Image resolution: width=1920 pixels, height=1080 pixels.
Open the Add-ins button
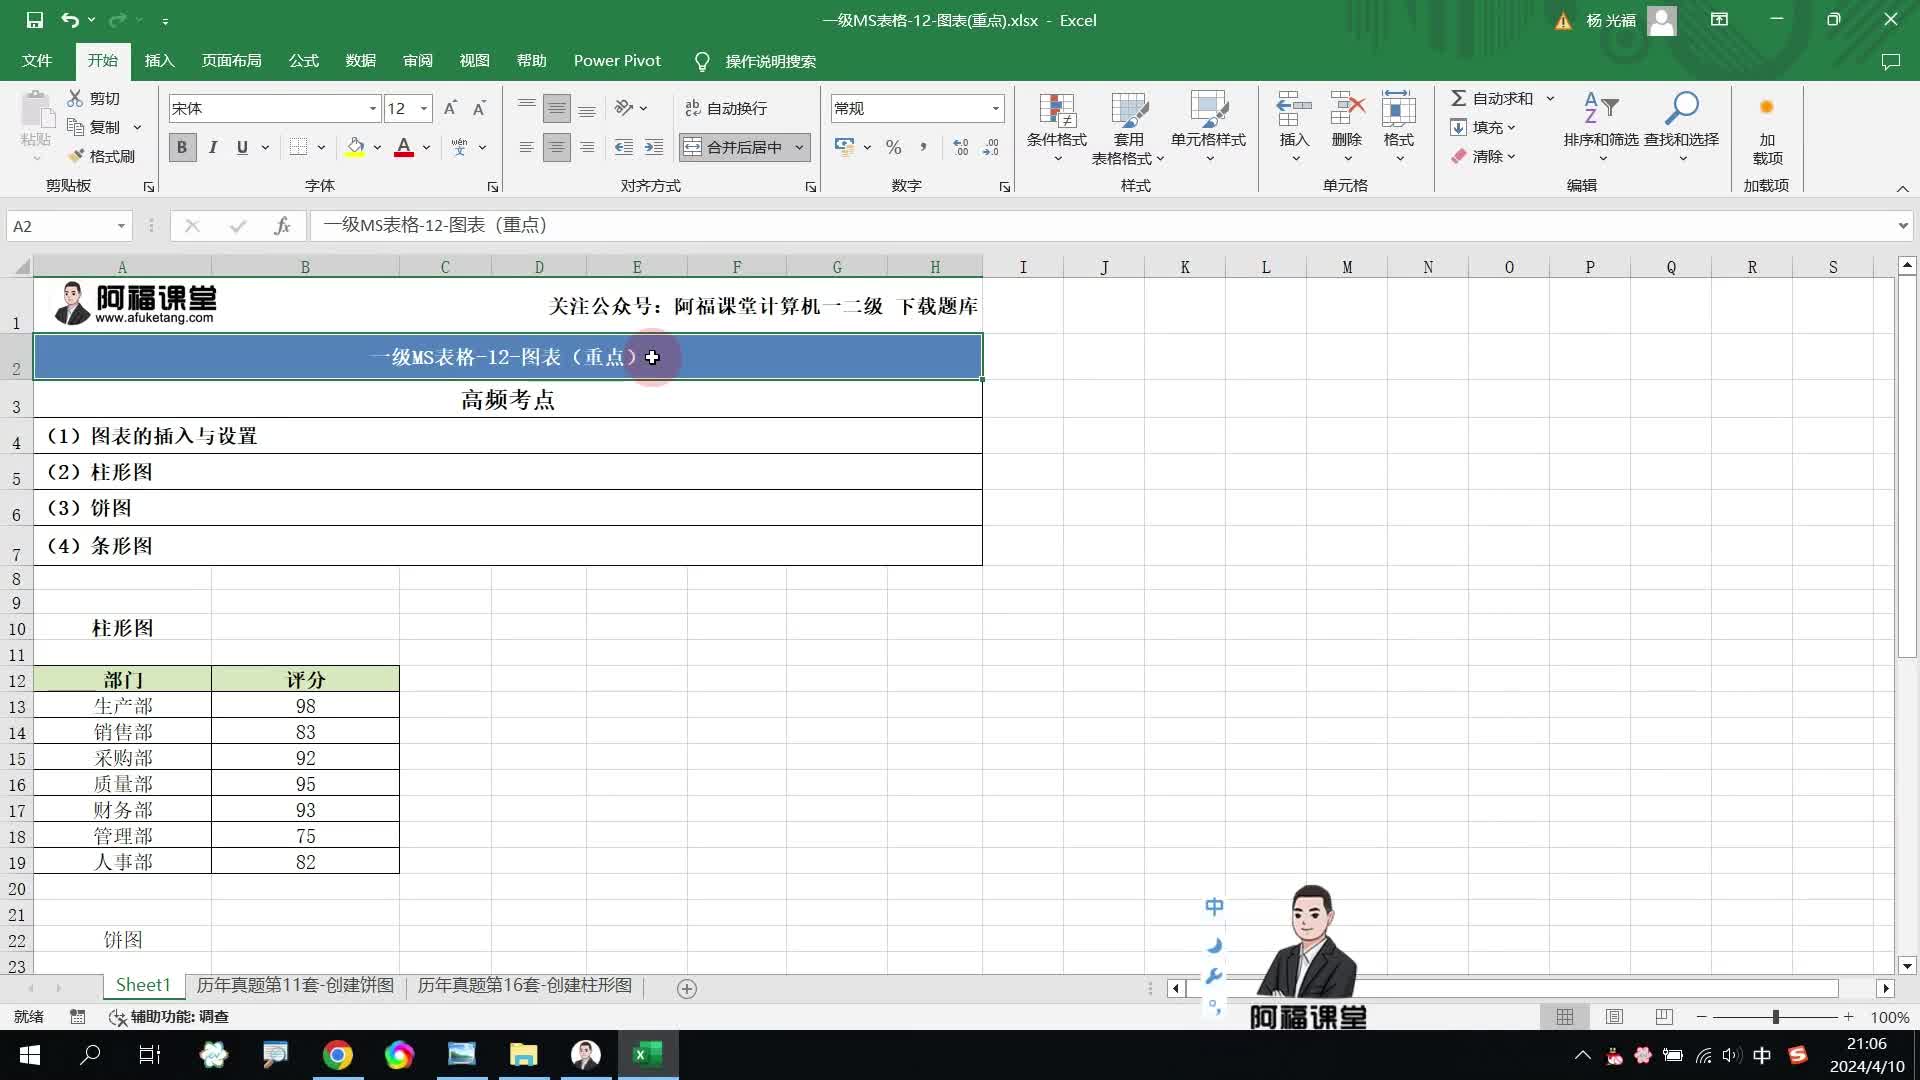pos(1767,128)
